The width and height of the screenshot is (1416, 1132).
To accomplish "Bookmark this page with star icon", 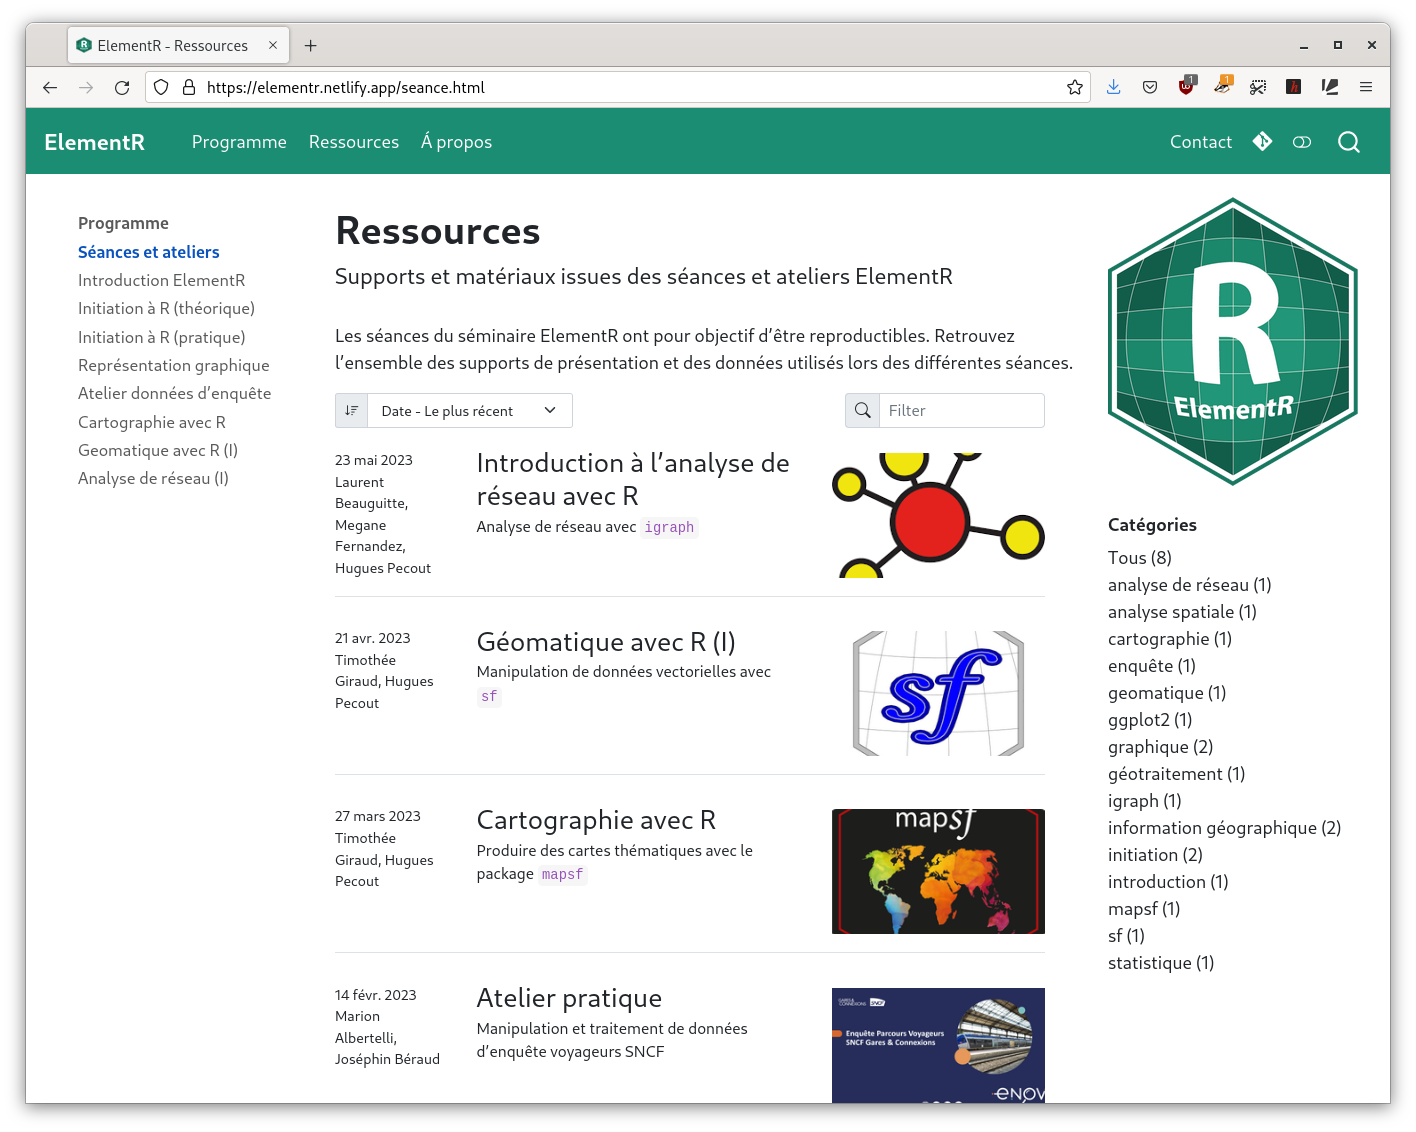I will (1075, 88).
